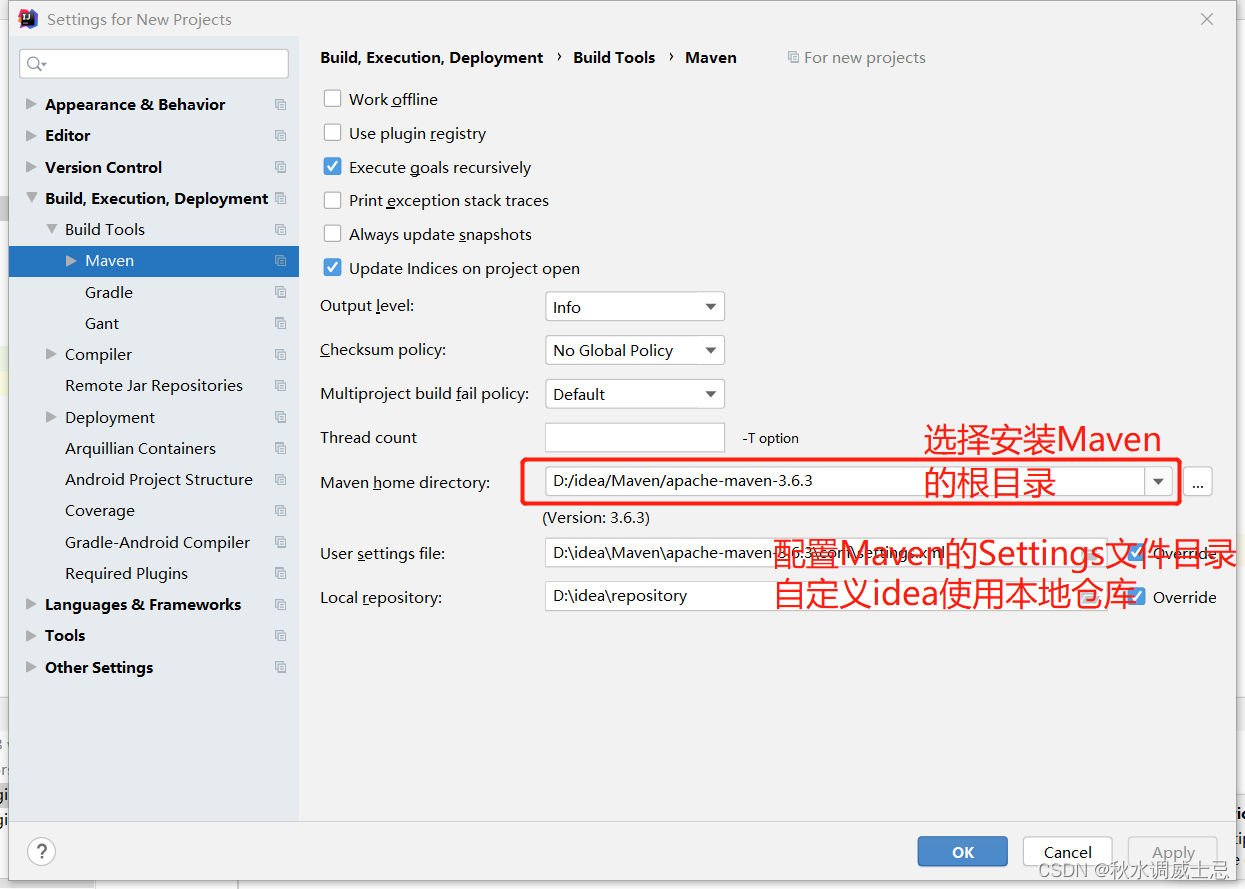Click project-level icon beside Build Tools

coord(280,230)
